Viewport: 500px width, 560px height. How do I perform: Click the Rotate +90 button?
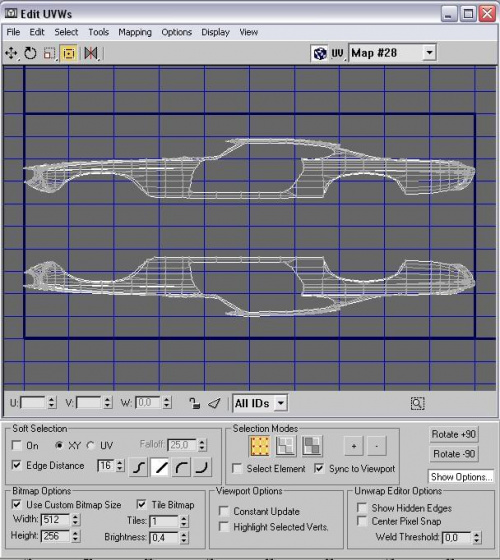point(454,434)
